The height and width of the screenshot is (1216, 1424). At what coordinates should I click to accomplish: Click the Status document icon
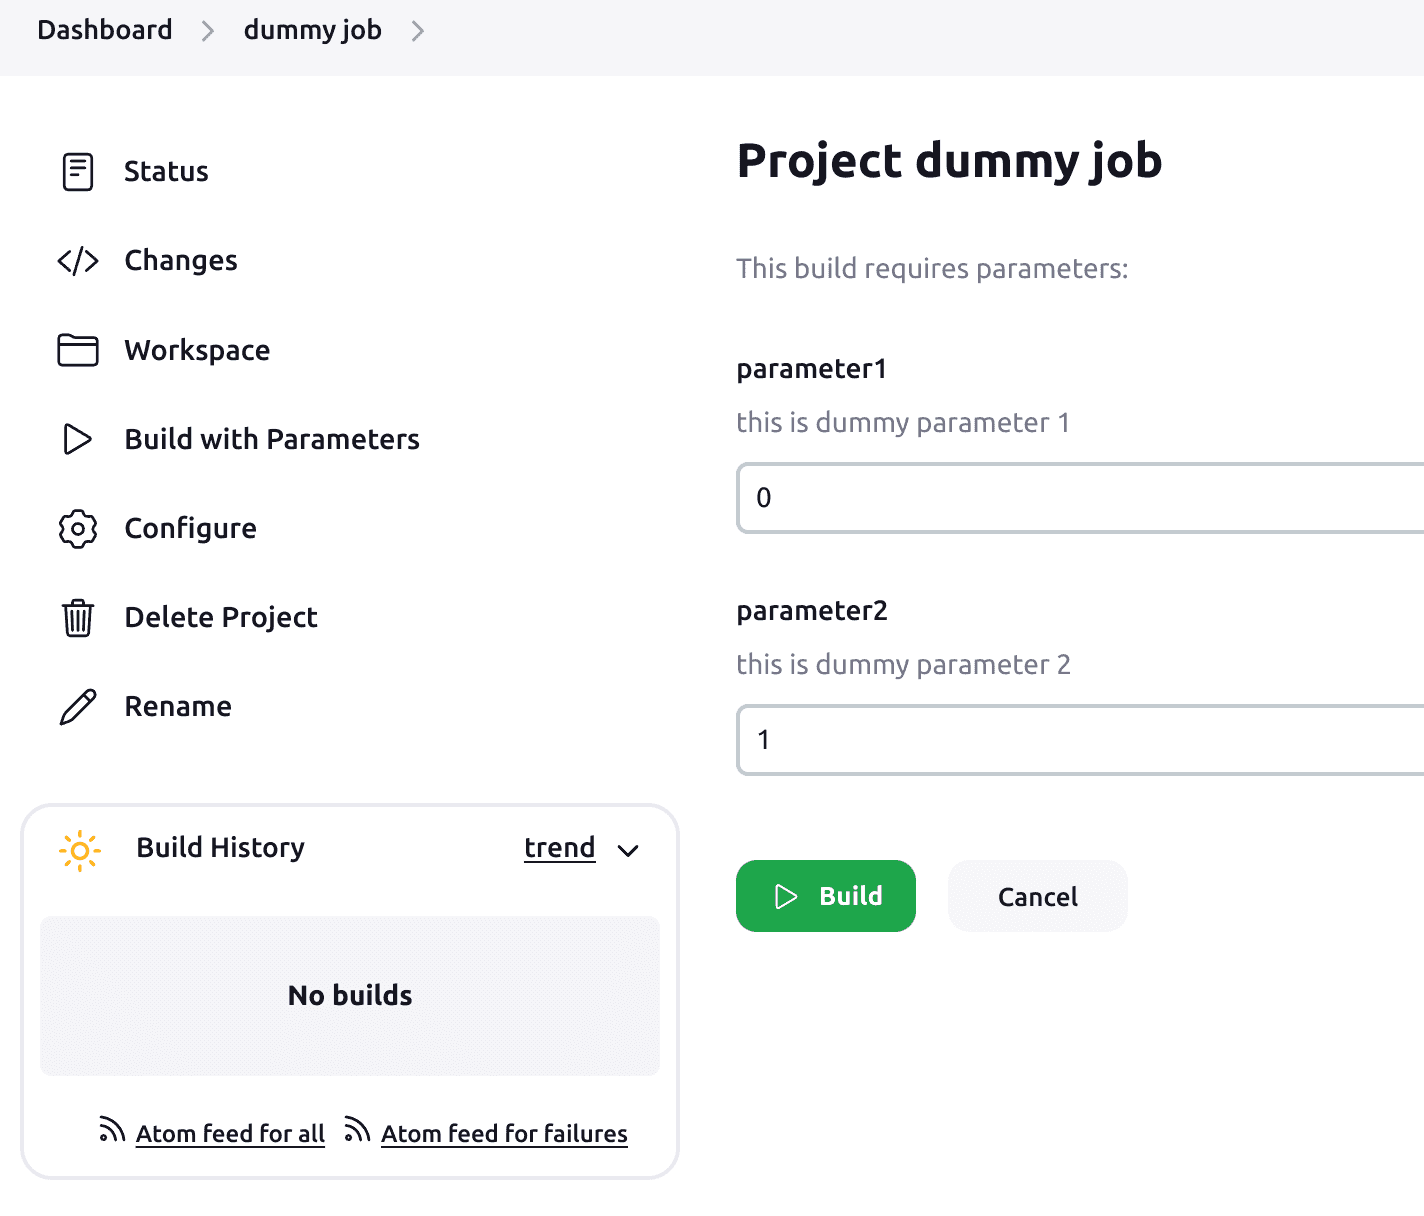pyautogui.click(x=78, y=172)
